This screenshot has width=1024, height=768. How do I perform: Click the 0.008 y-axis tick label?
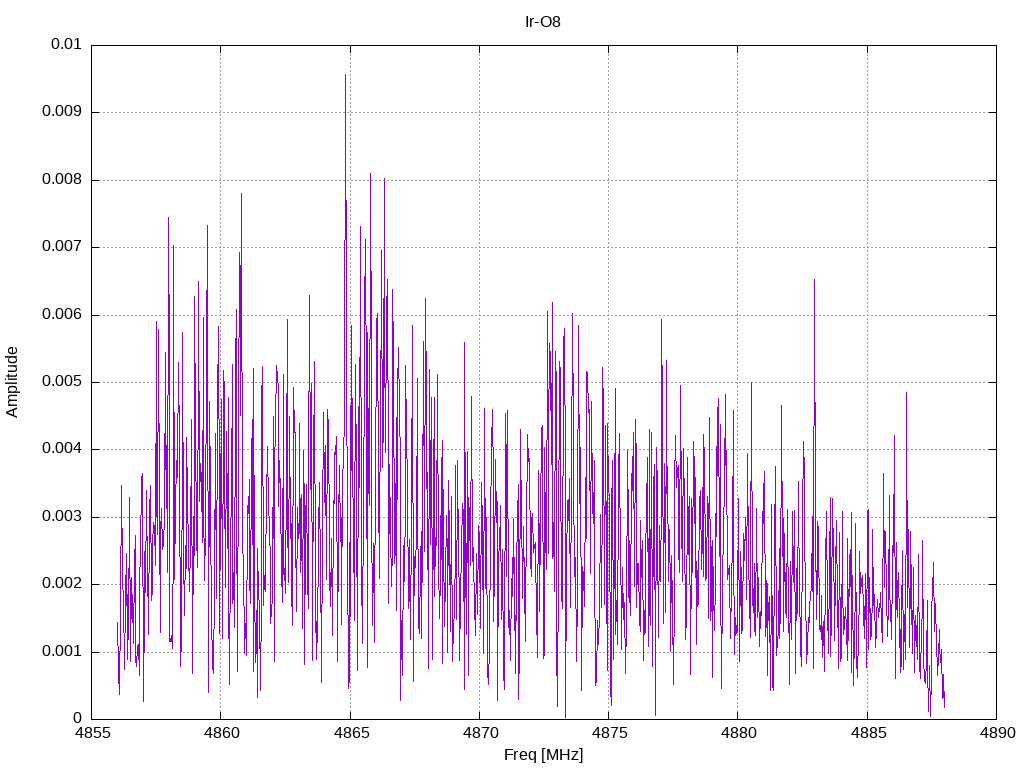(62, 180)
